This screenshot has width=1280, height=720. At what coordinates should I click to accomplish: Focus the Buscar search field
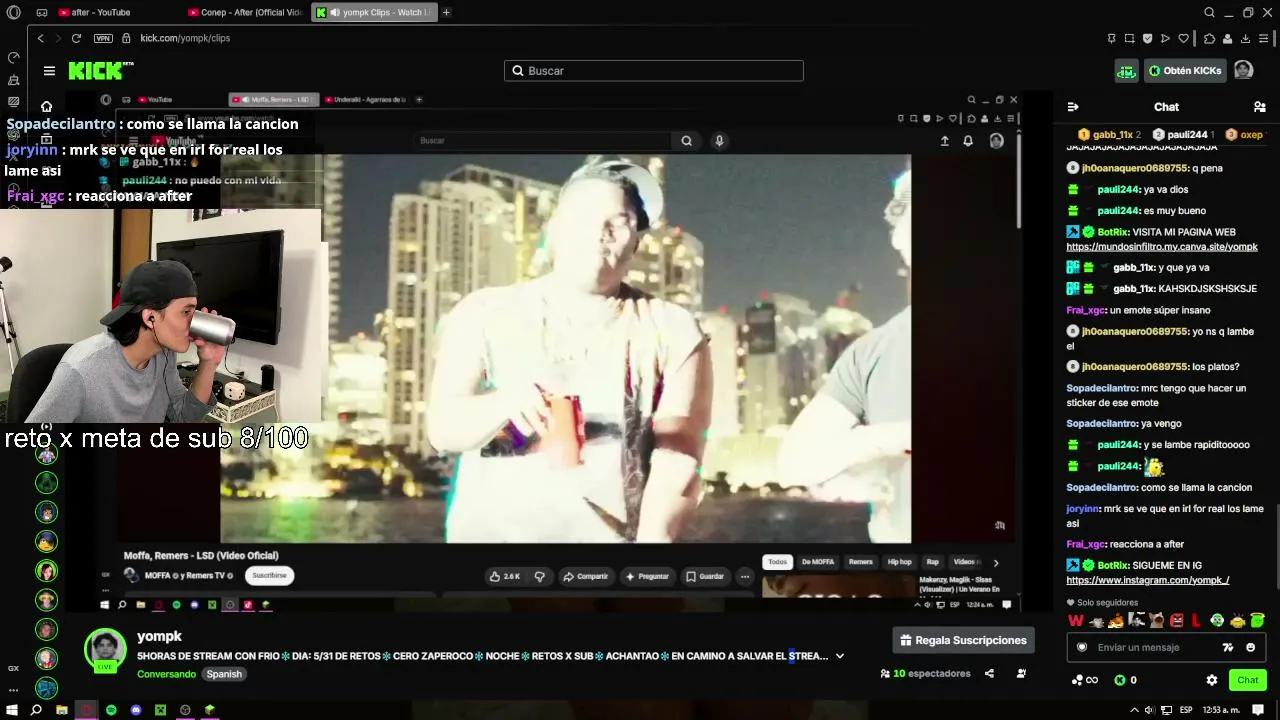pyautogui.click(x=654, y=71)
